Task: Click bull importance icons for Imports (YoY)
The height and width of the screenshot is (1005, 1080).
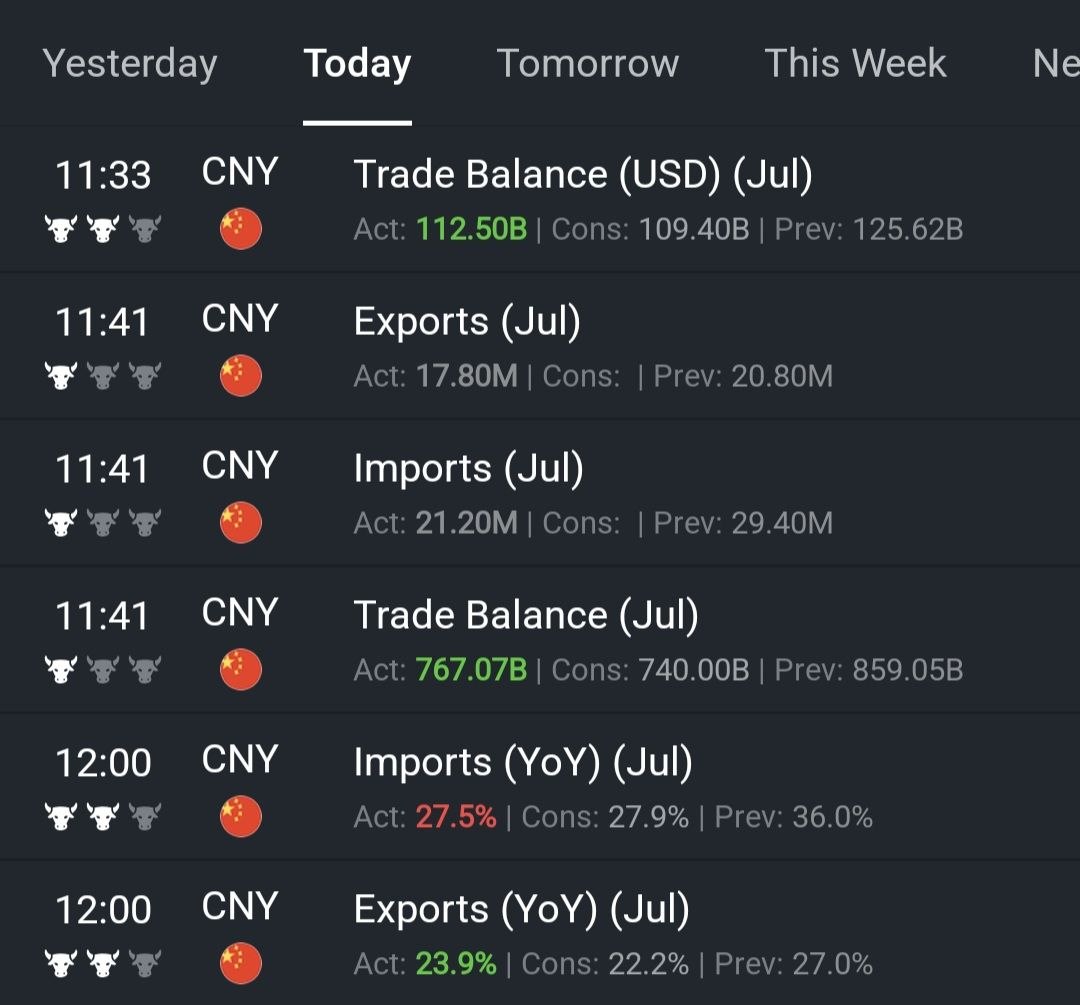Action: click(103, 816)
